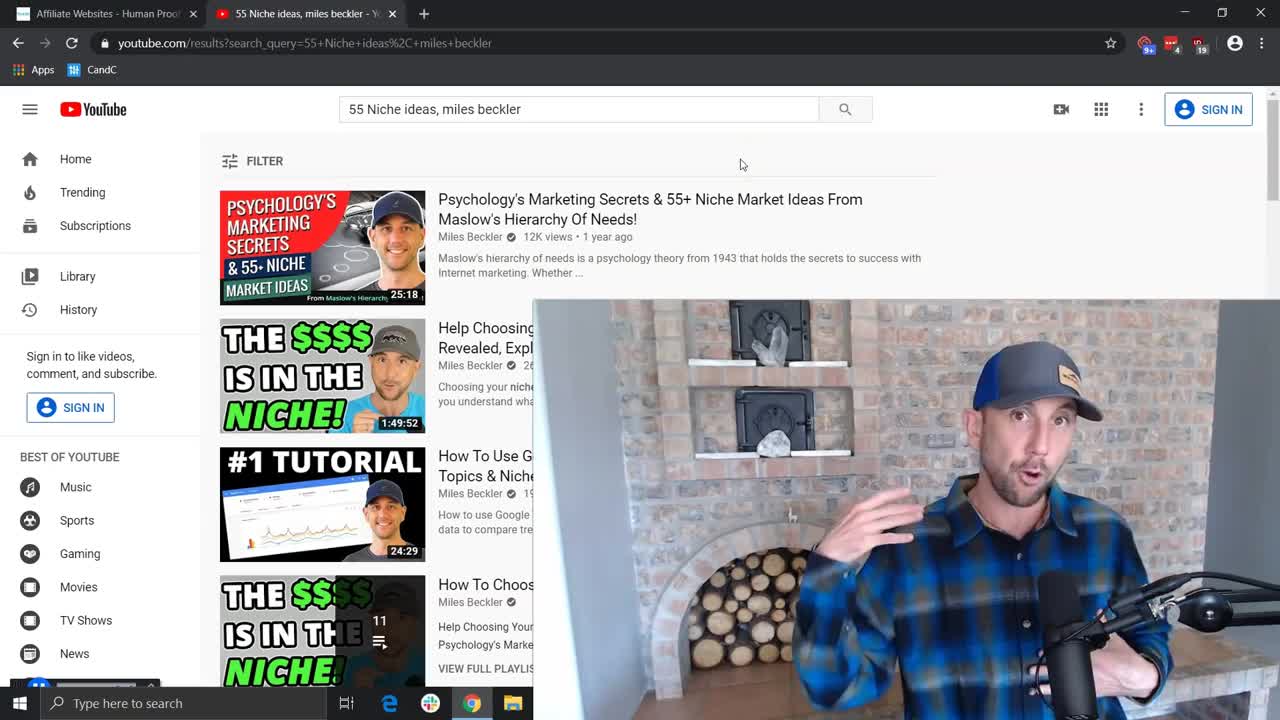Open the Chrome three-dot menu
Screen dimensions: 1280x720
(1262, 43)
